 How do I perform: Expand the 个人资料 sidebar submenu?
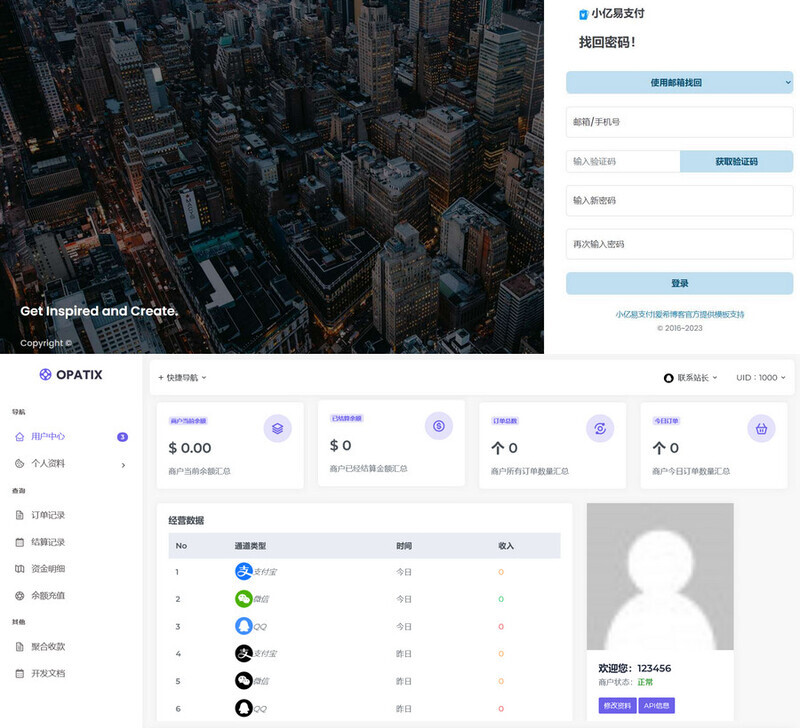(x=70, y=464)
